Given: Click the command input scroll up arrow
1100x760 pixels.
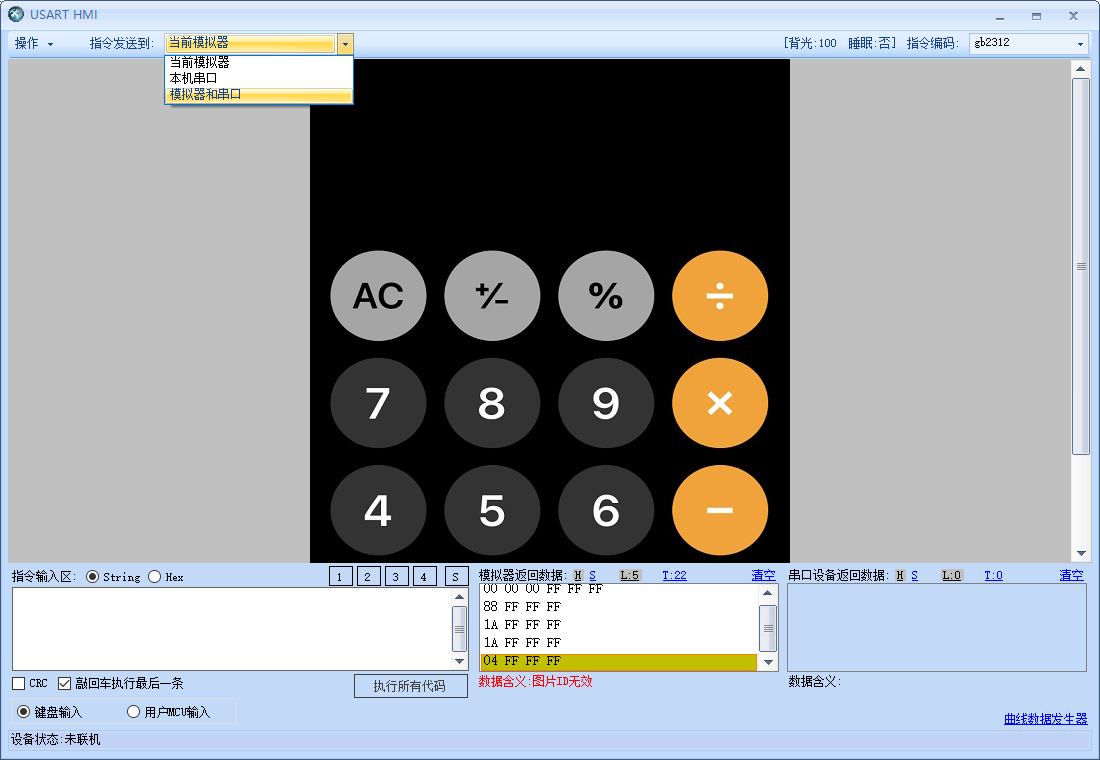Looking at the screenshot, I should (x=460, y=596).
